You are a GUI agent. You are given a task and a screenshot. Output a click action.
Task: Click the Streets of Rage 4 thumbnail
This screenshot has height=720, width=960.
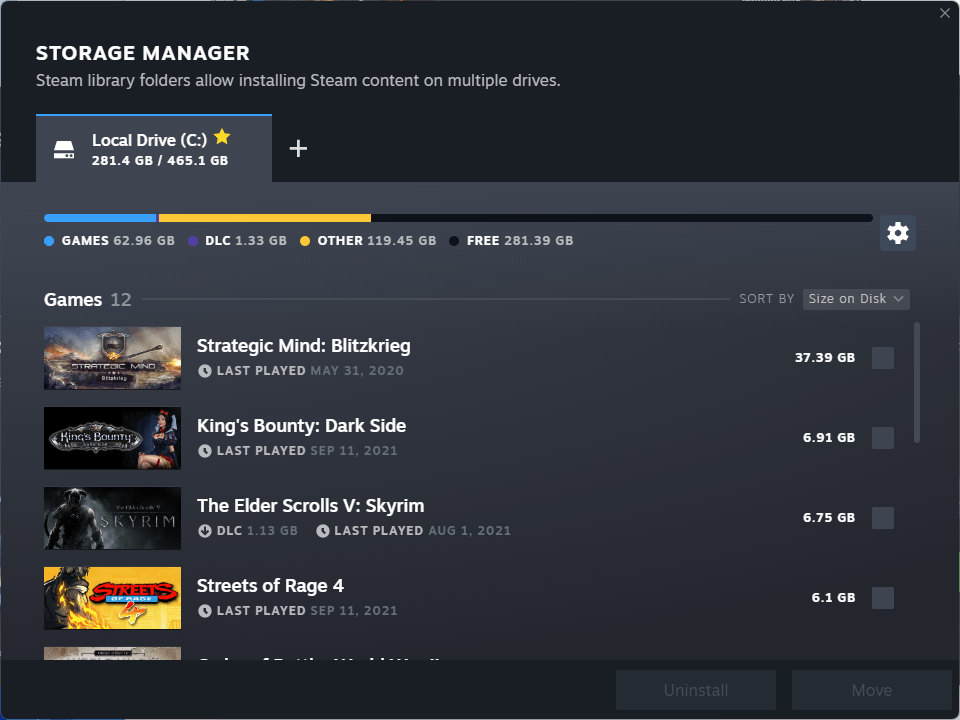pyautogui.click(x=112, y=598)
